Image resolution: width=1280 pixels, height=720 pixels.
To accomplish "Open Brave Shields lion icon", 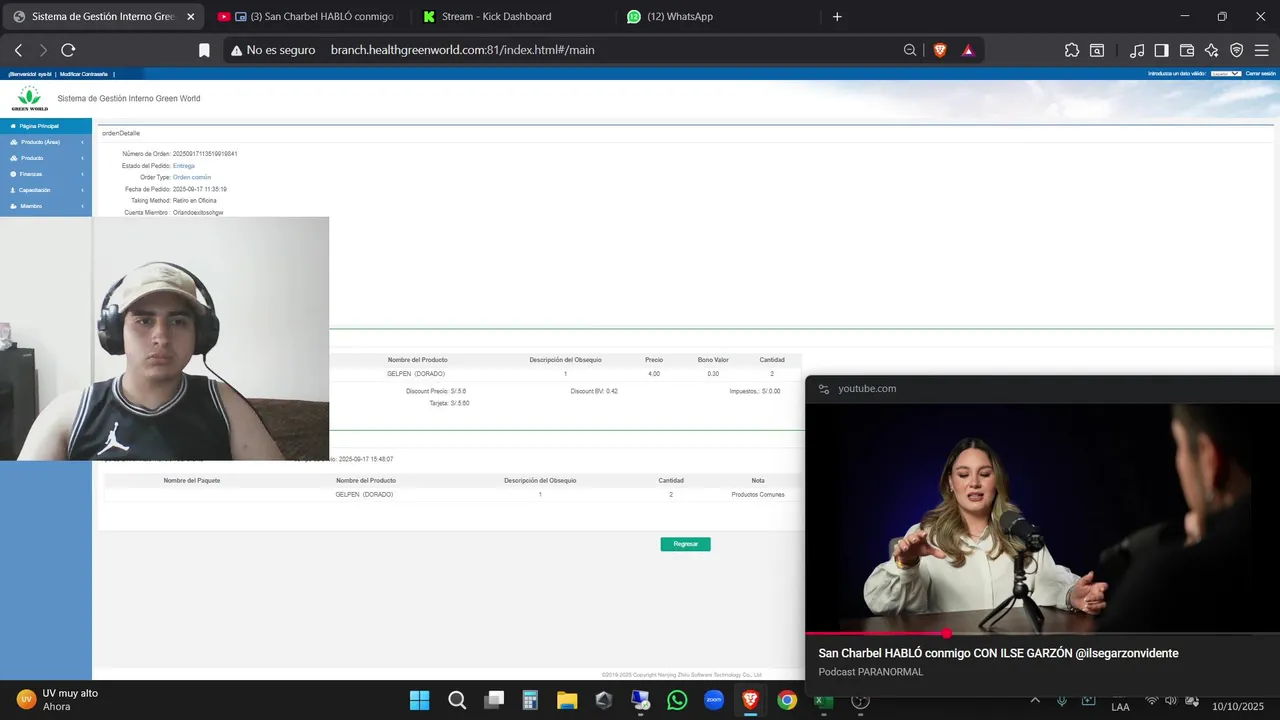I will (939, 50).
